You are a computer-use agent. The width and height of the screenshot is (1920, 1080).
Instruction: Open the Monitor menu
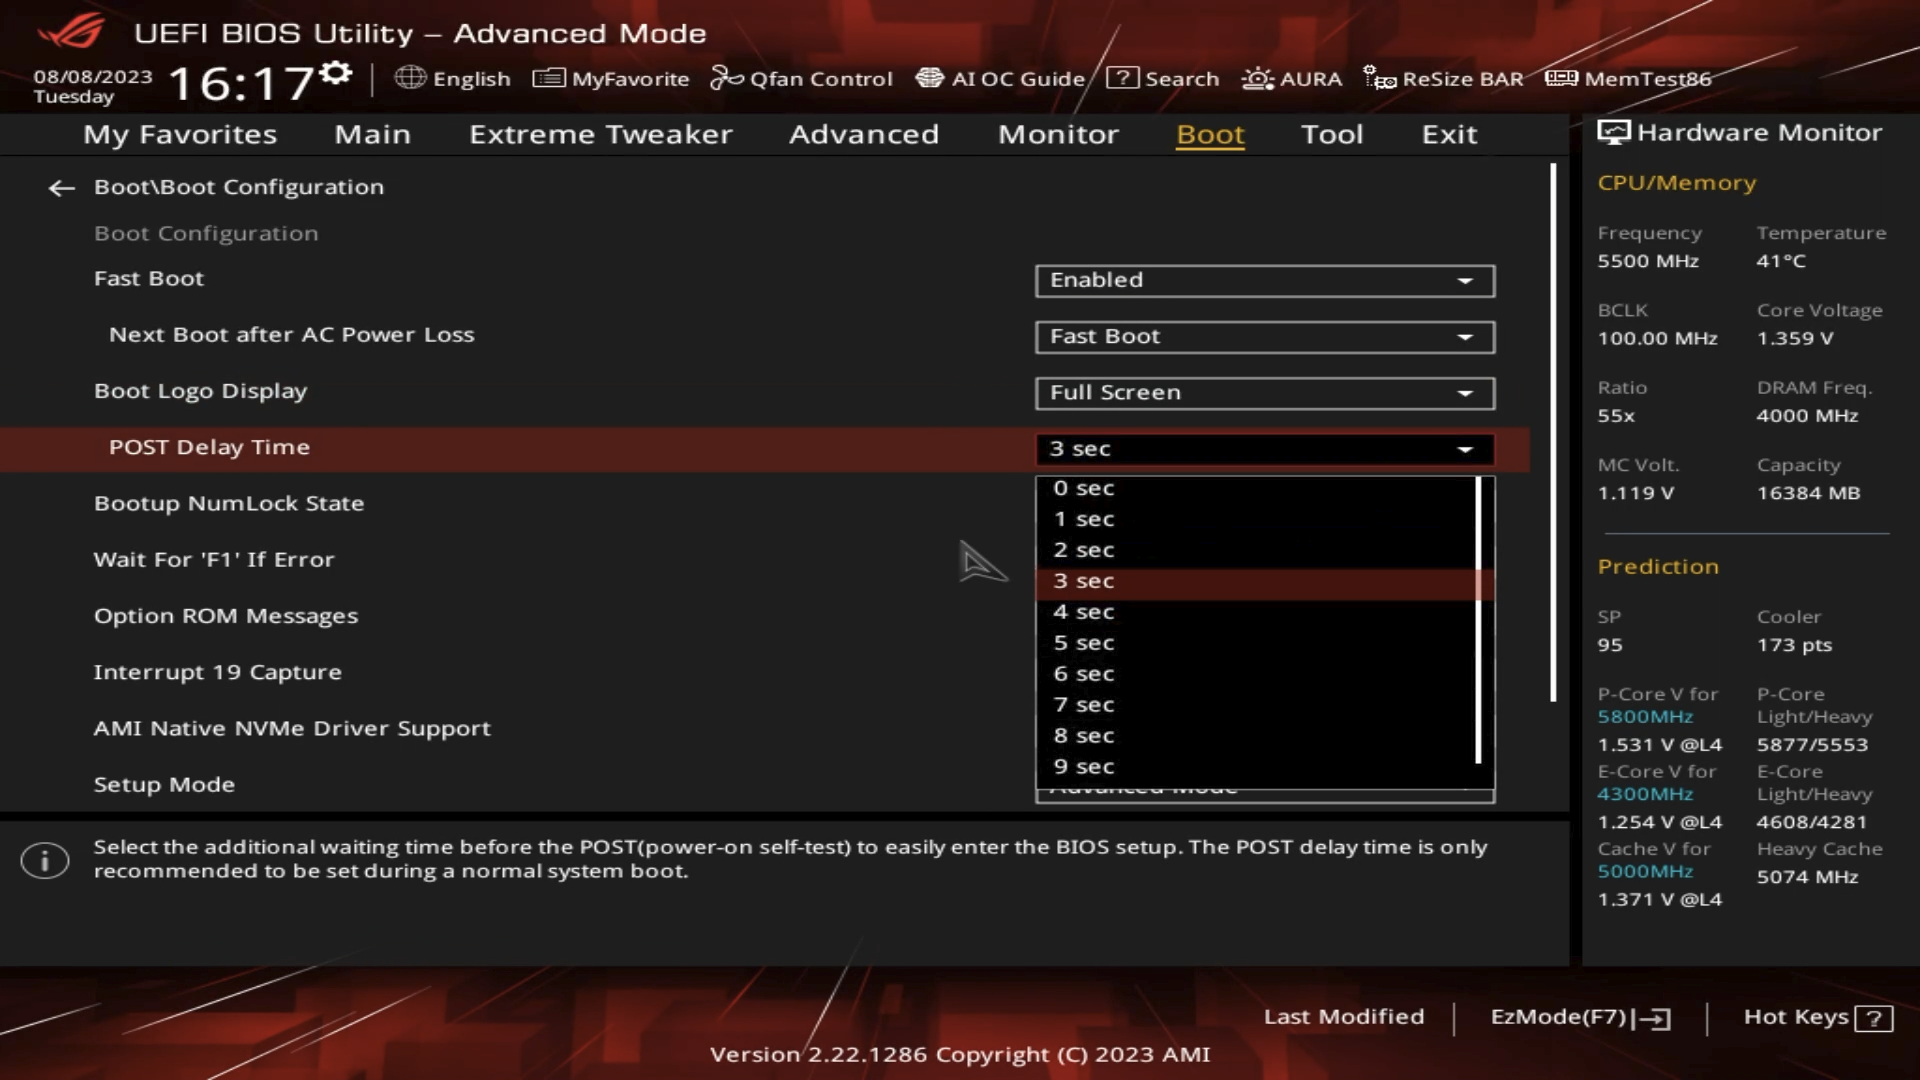click(1057, 134)
